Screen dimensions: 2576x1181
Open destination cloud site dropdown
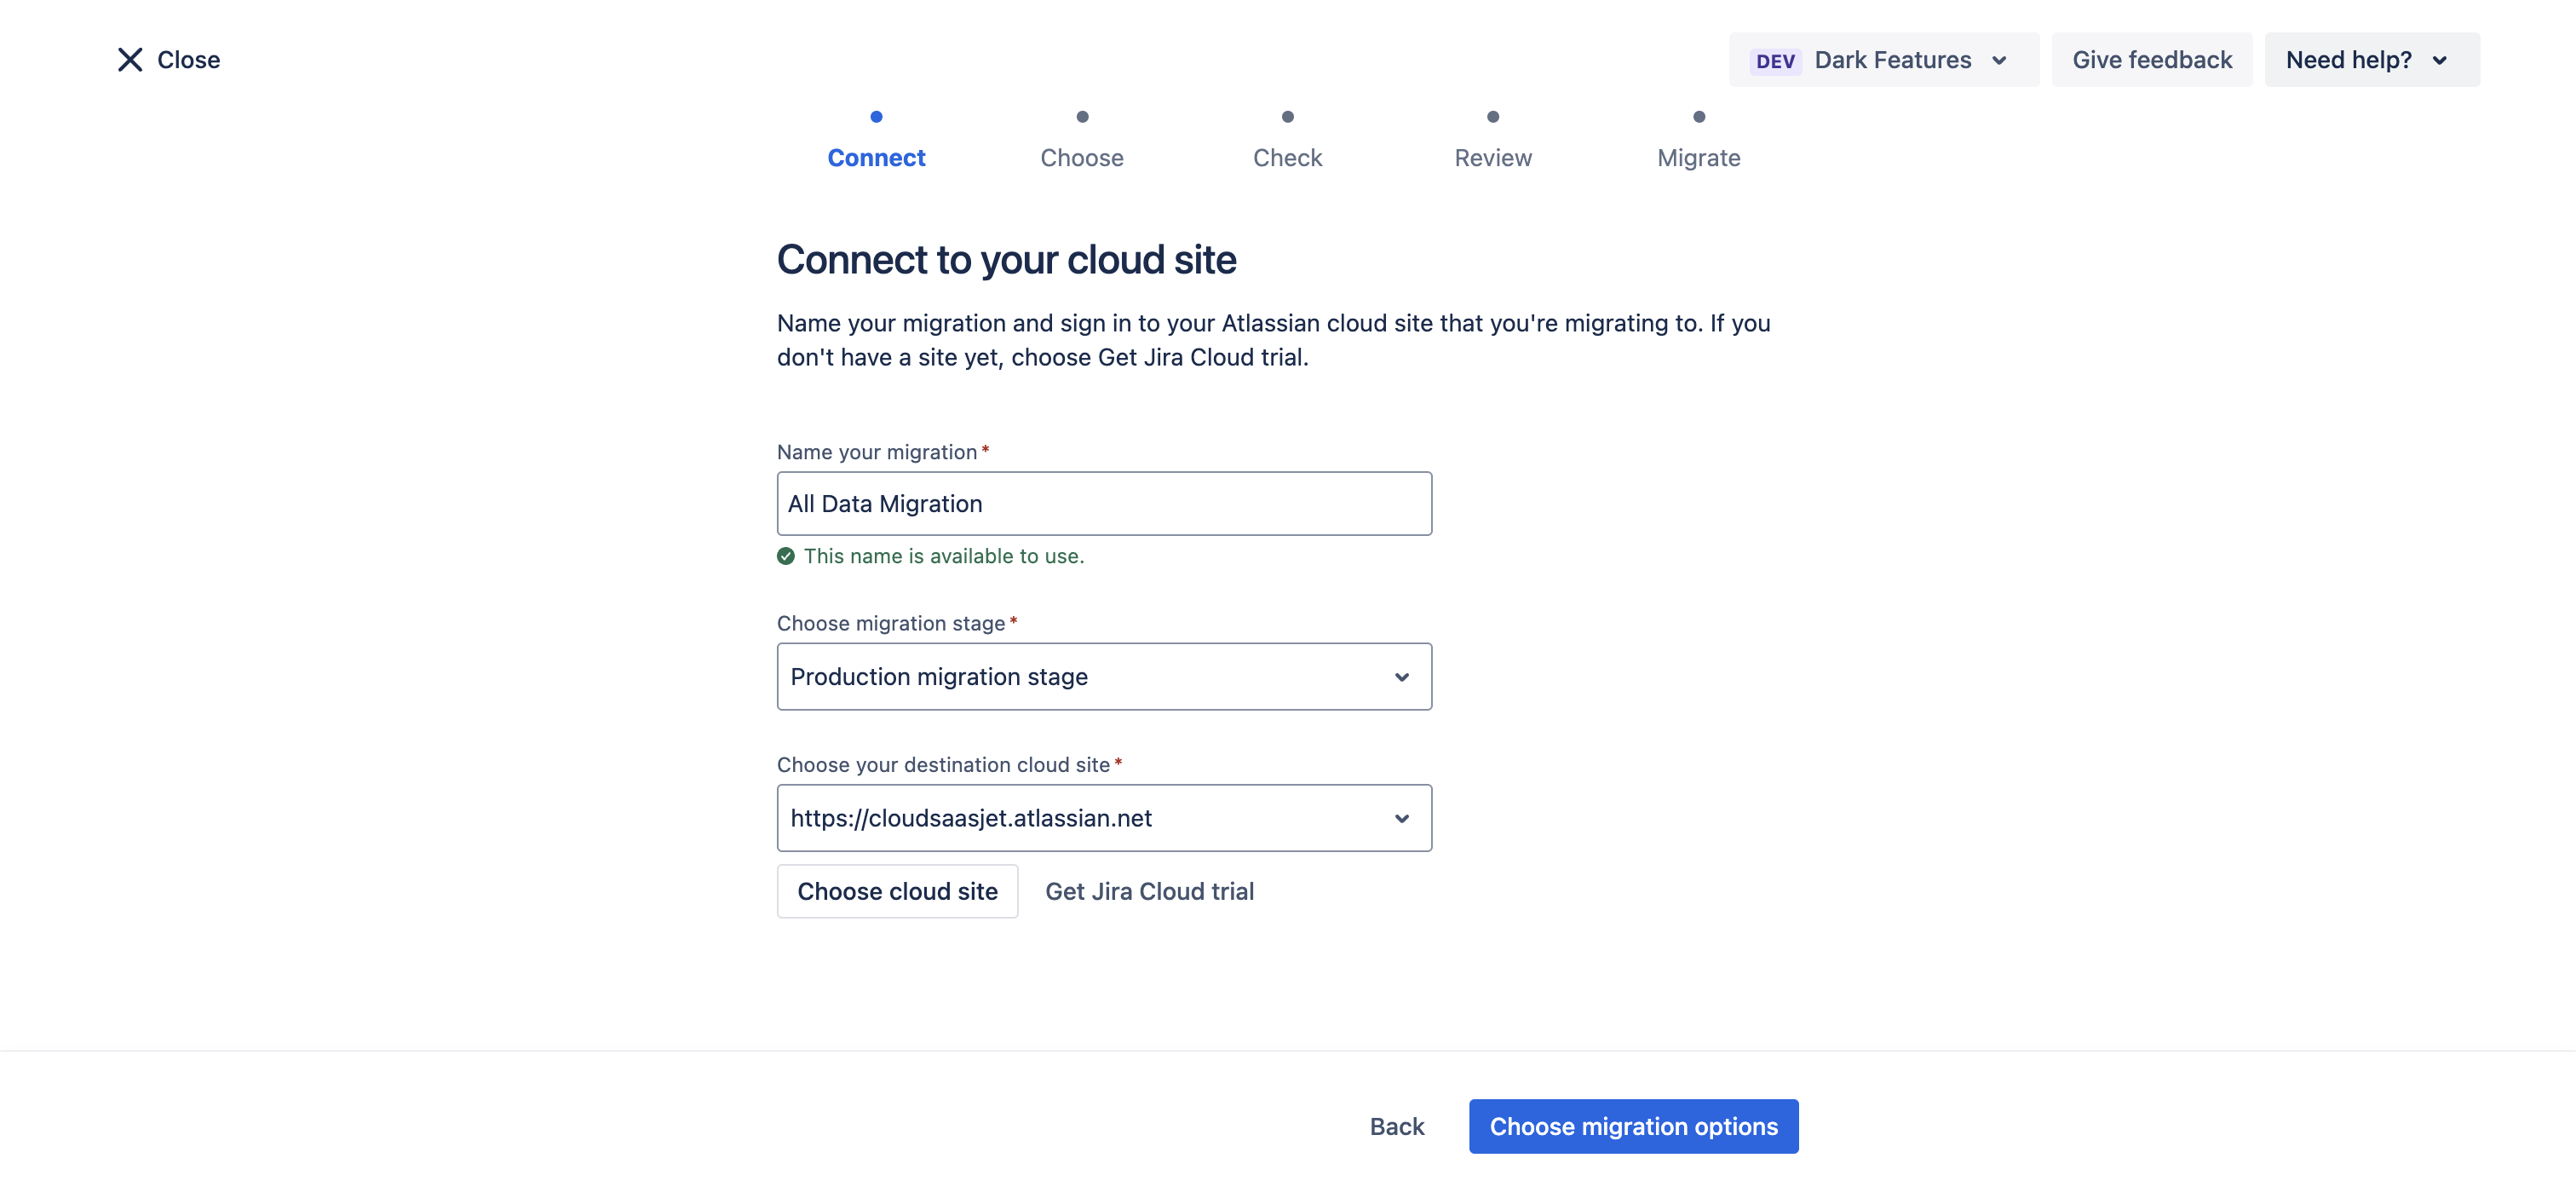(1104, 818)
